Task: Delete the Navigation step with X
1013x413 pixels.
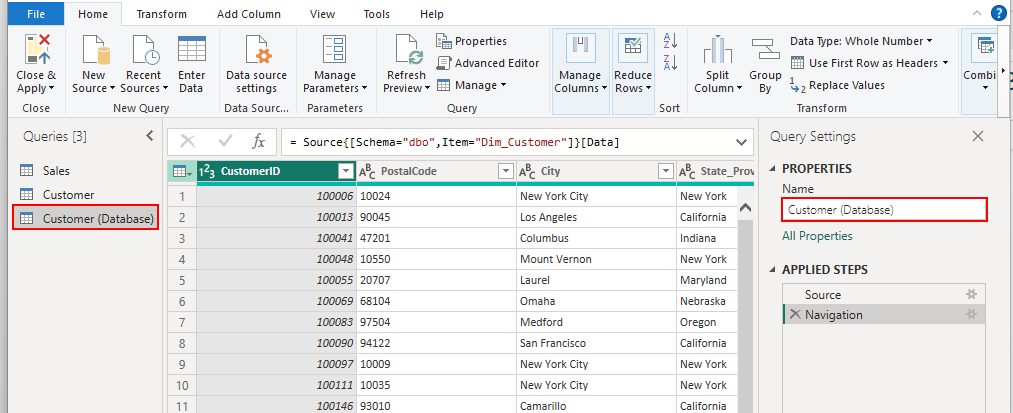Action: [x=795, y=315]
